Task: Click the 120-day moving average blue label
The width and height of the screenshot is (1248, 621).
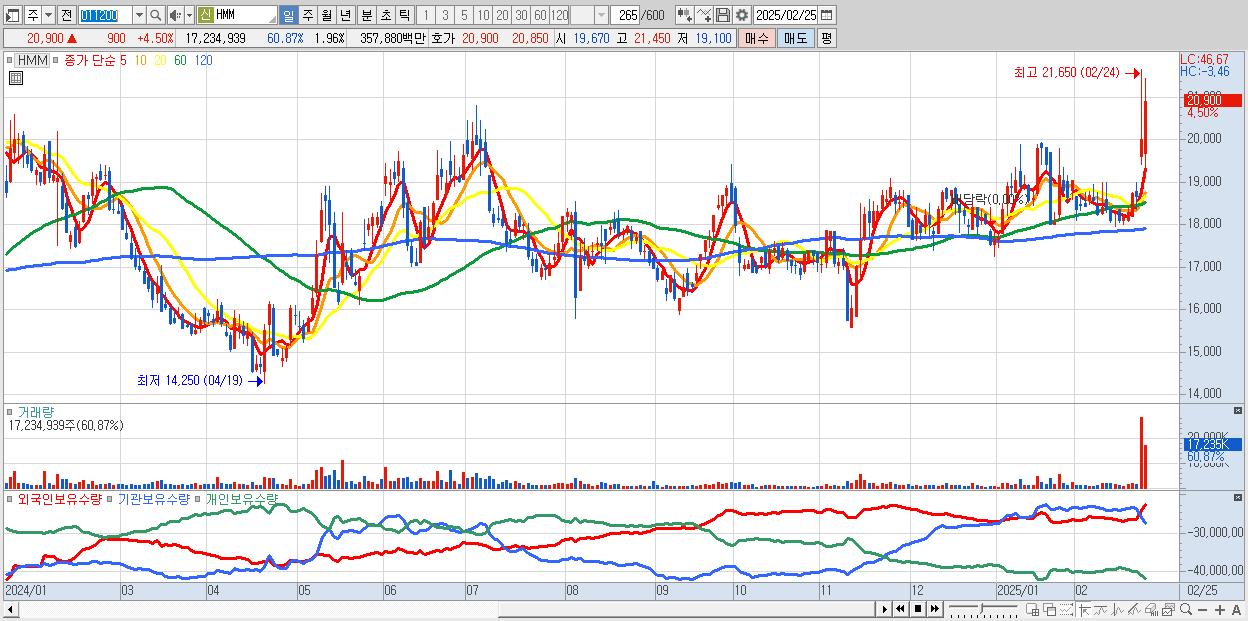Action: [203, 60]
